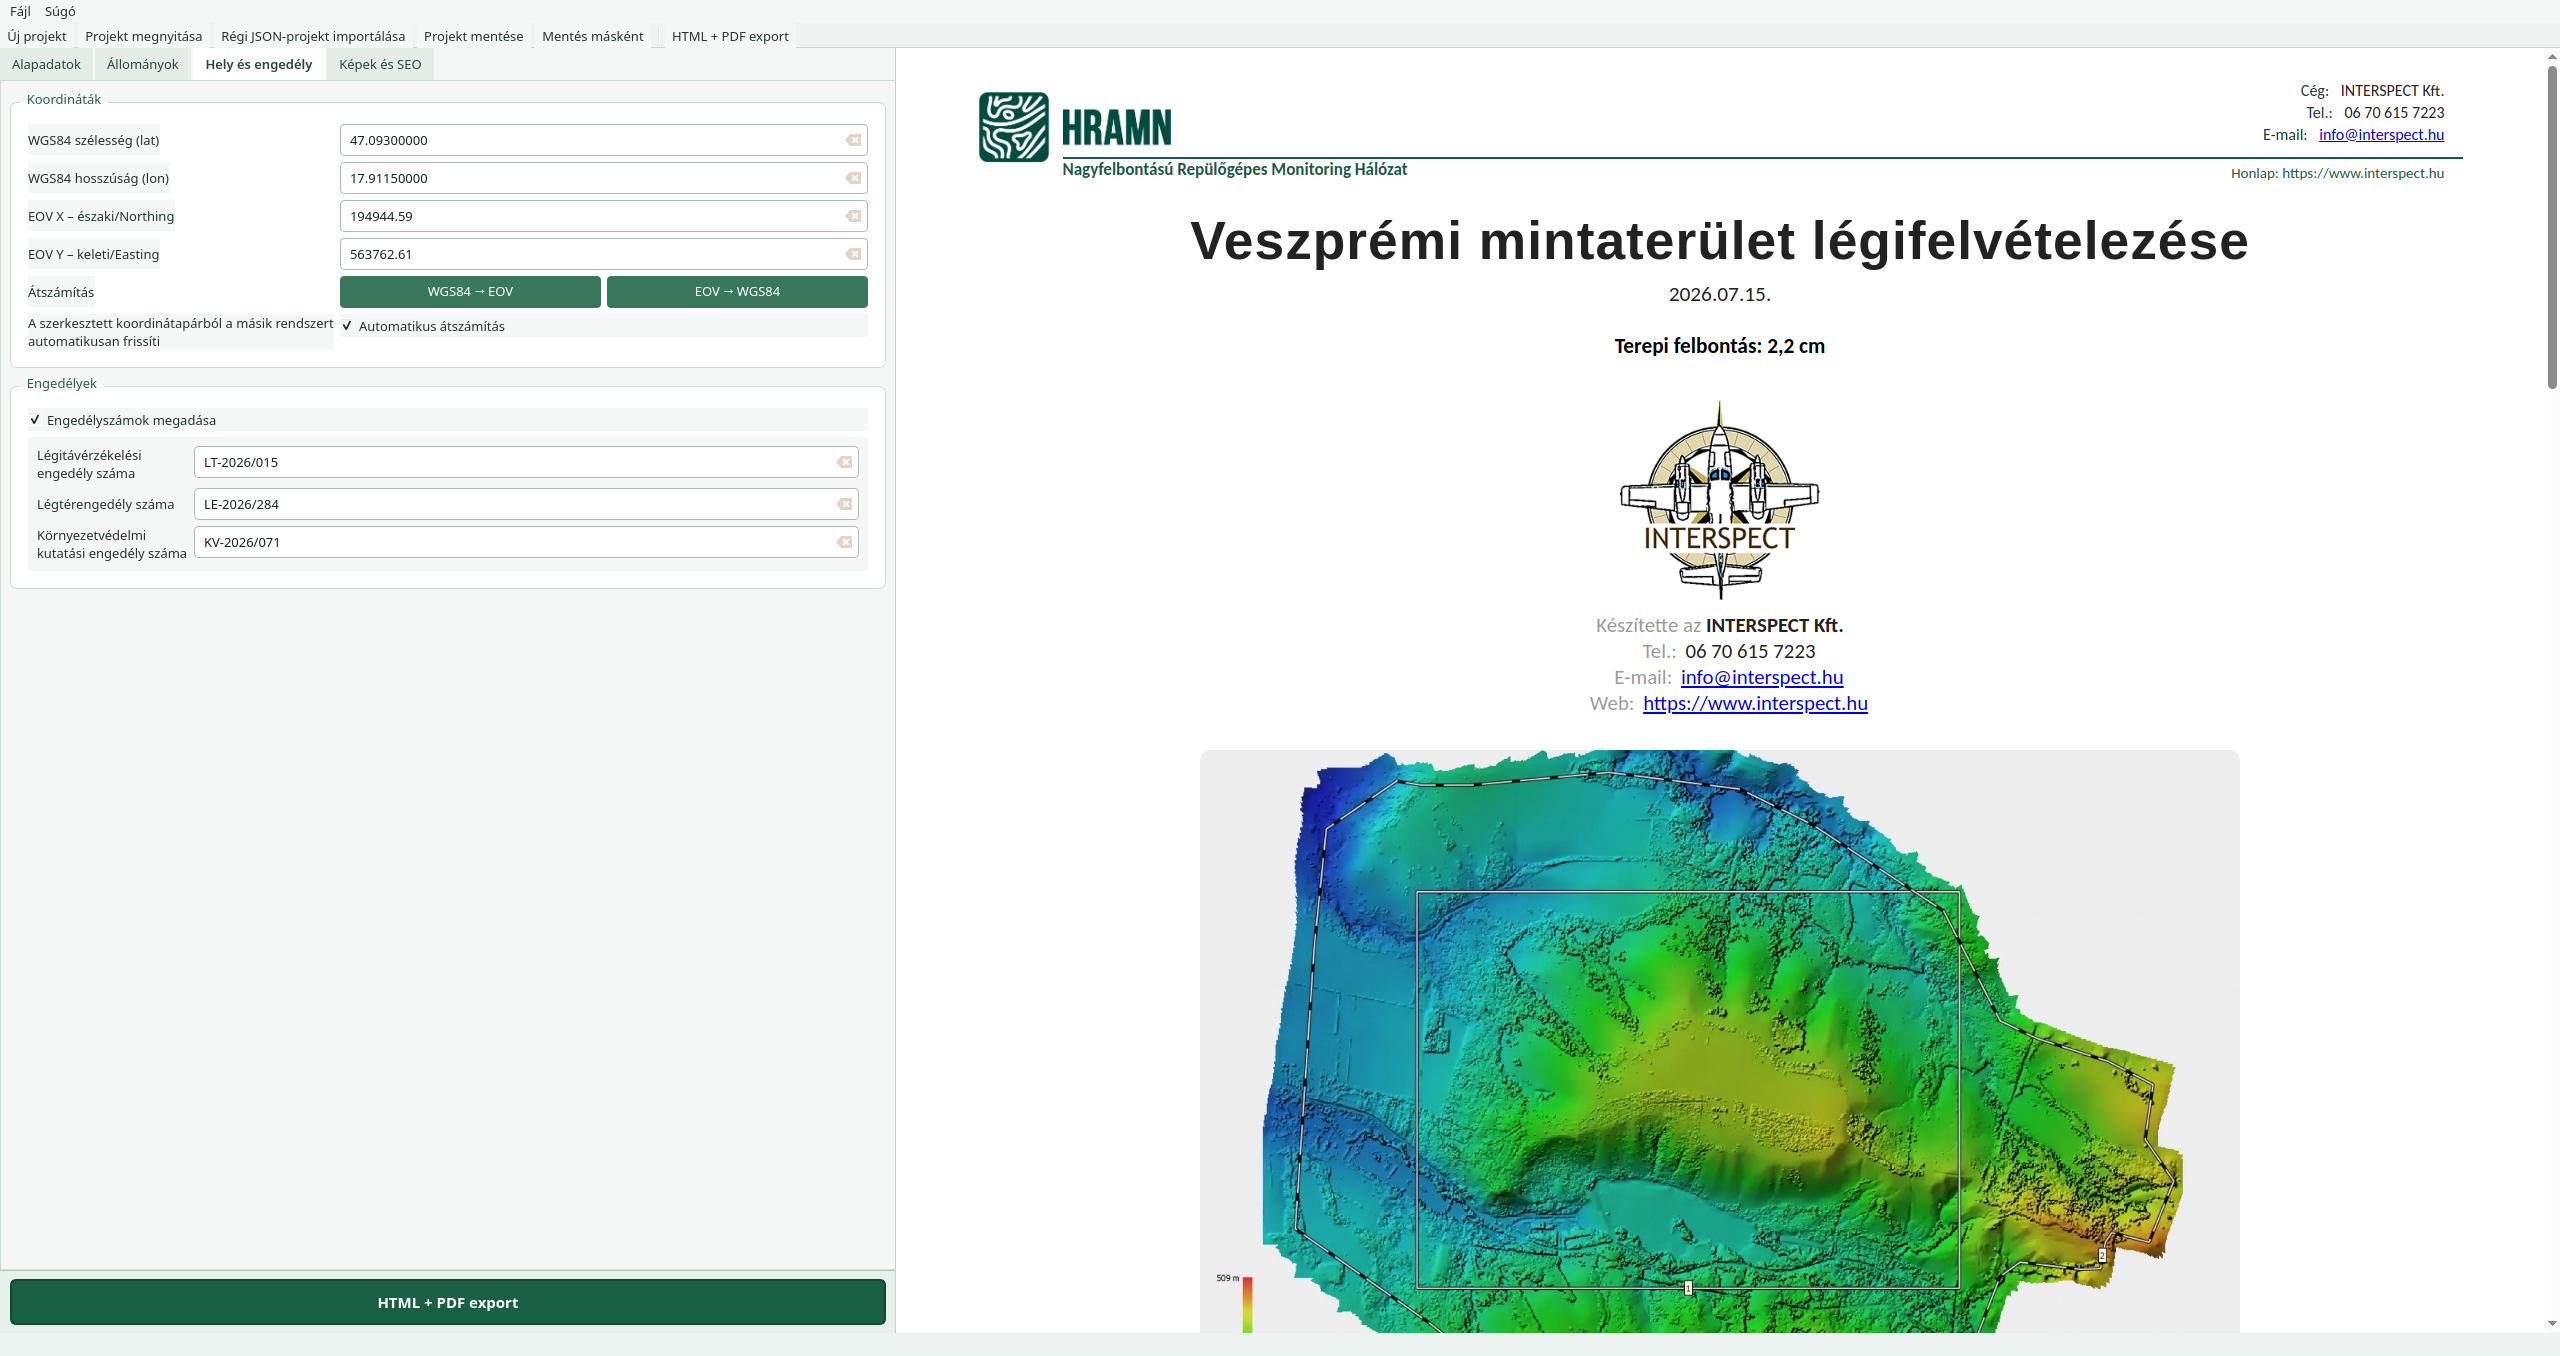This screenshot has width=2560, height=1356.
Task: Open info@interspect.hu link below logo
Action: [1762, 677]
